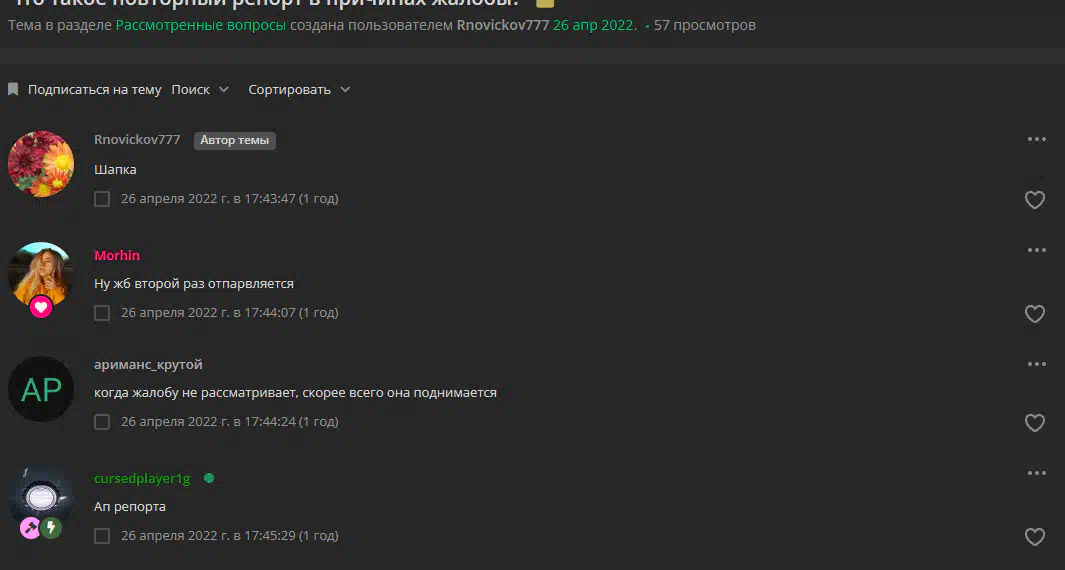Tick the checkbox on Rnovickov777's post
1065x570 pixels.
point(102,199)
